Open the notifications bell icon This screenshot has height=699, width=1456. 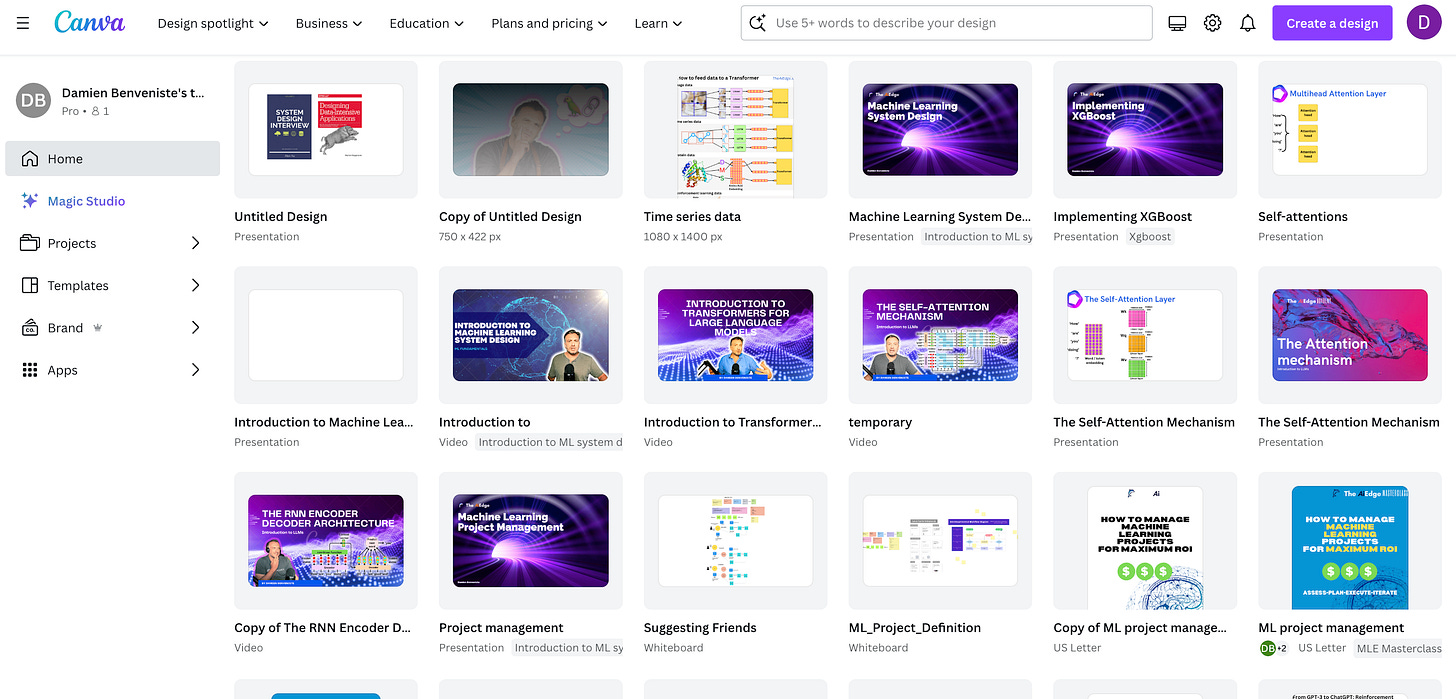[x=1247, y=23]
